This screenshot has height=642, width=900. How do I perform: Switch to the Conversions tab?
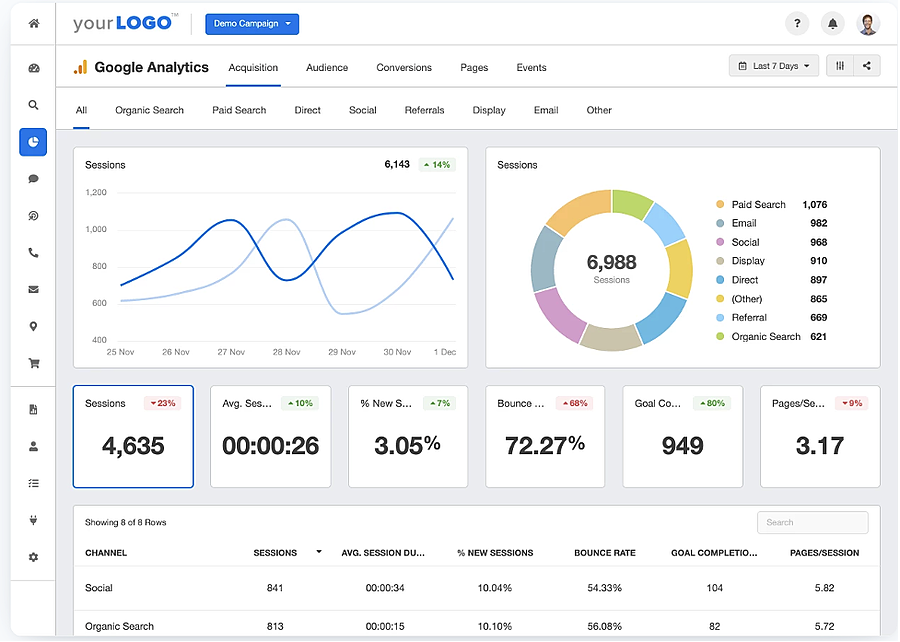pyautogui.click(x=403, y=68)
